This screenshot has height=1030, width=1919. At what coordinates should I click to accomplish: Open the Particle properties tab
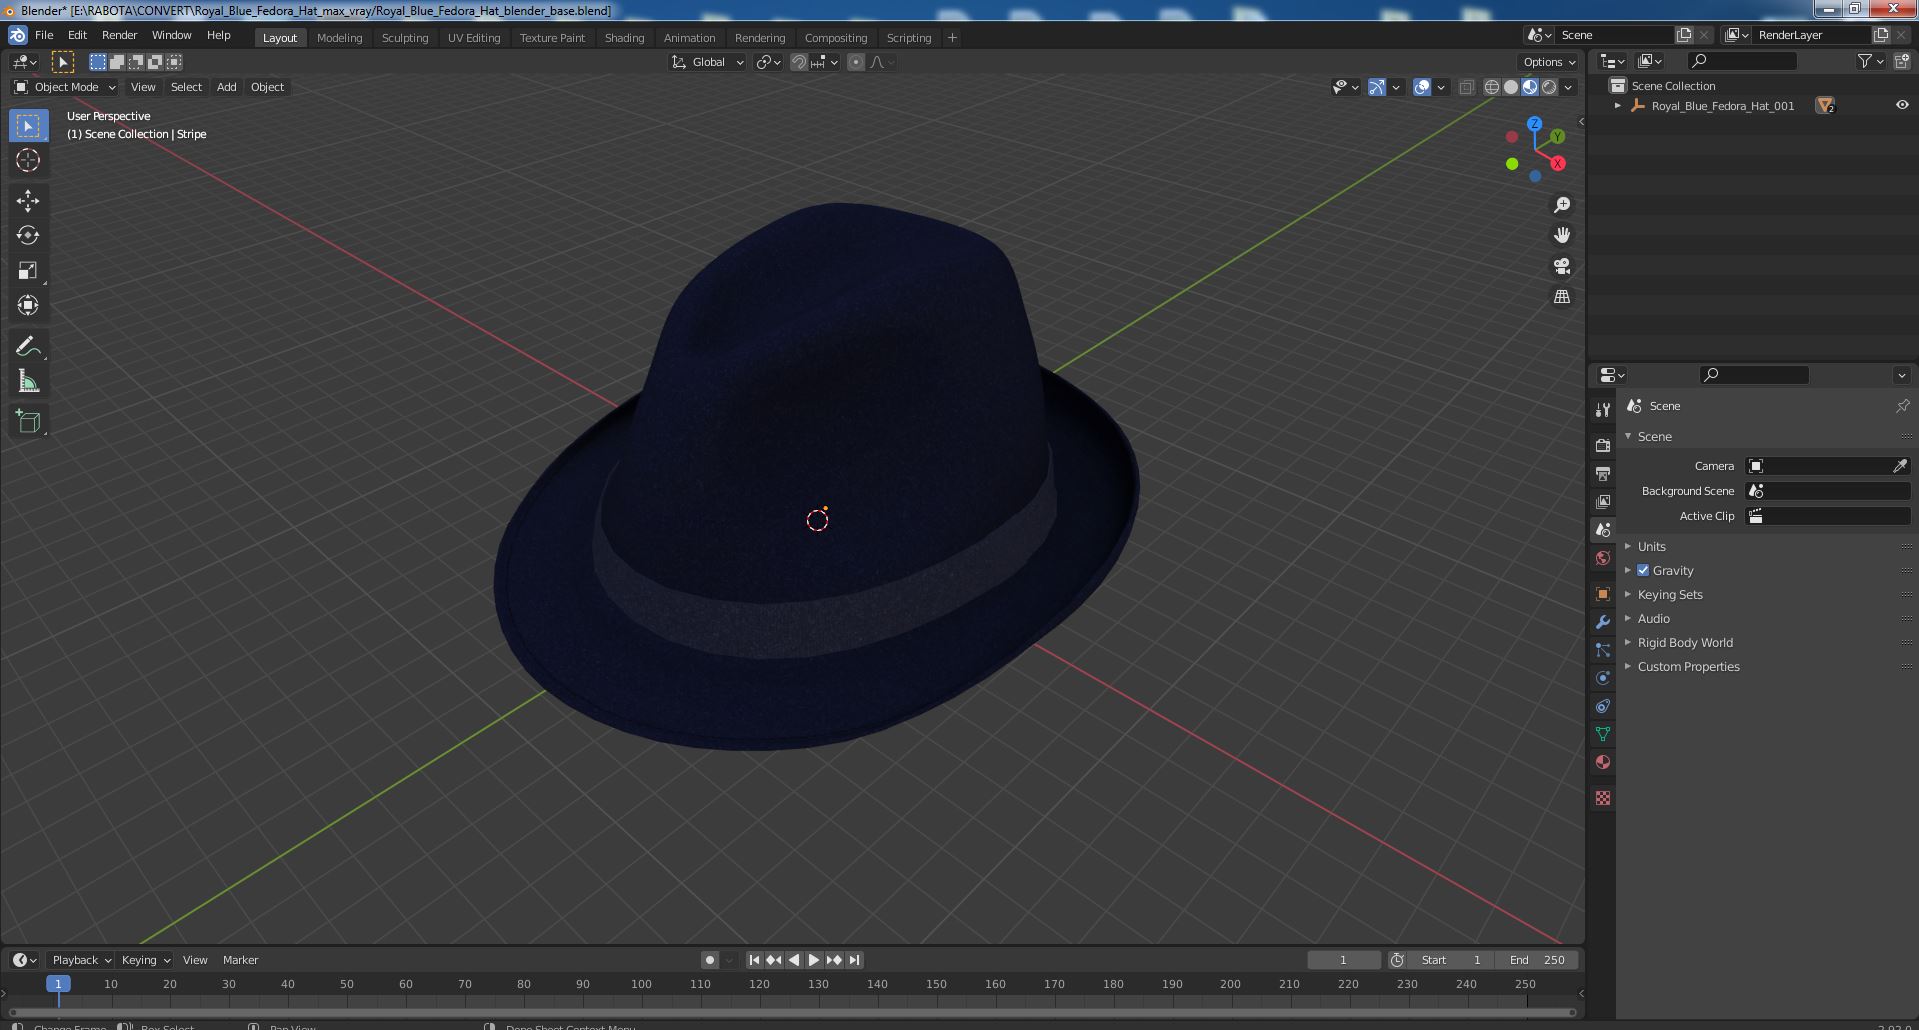tap(1603, 650)
